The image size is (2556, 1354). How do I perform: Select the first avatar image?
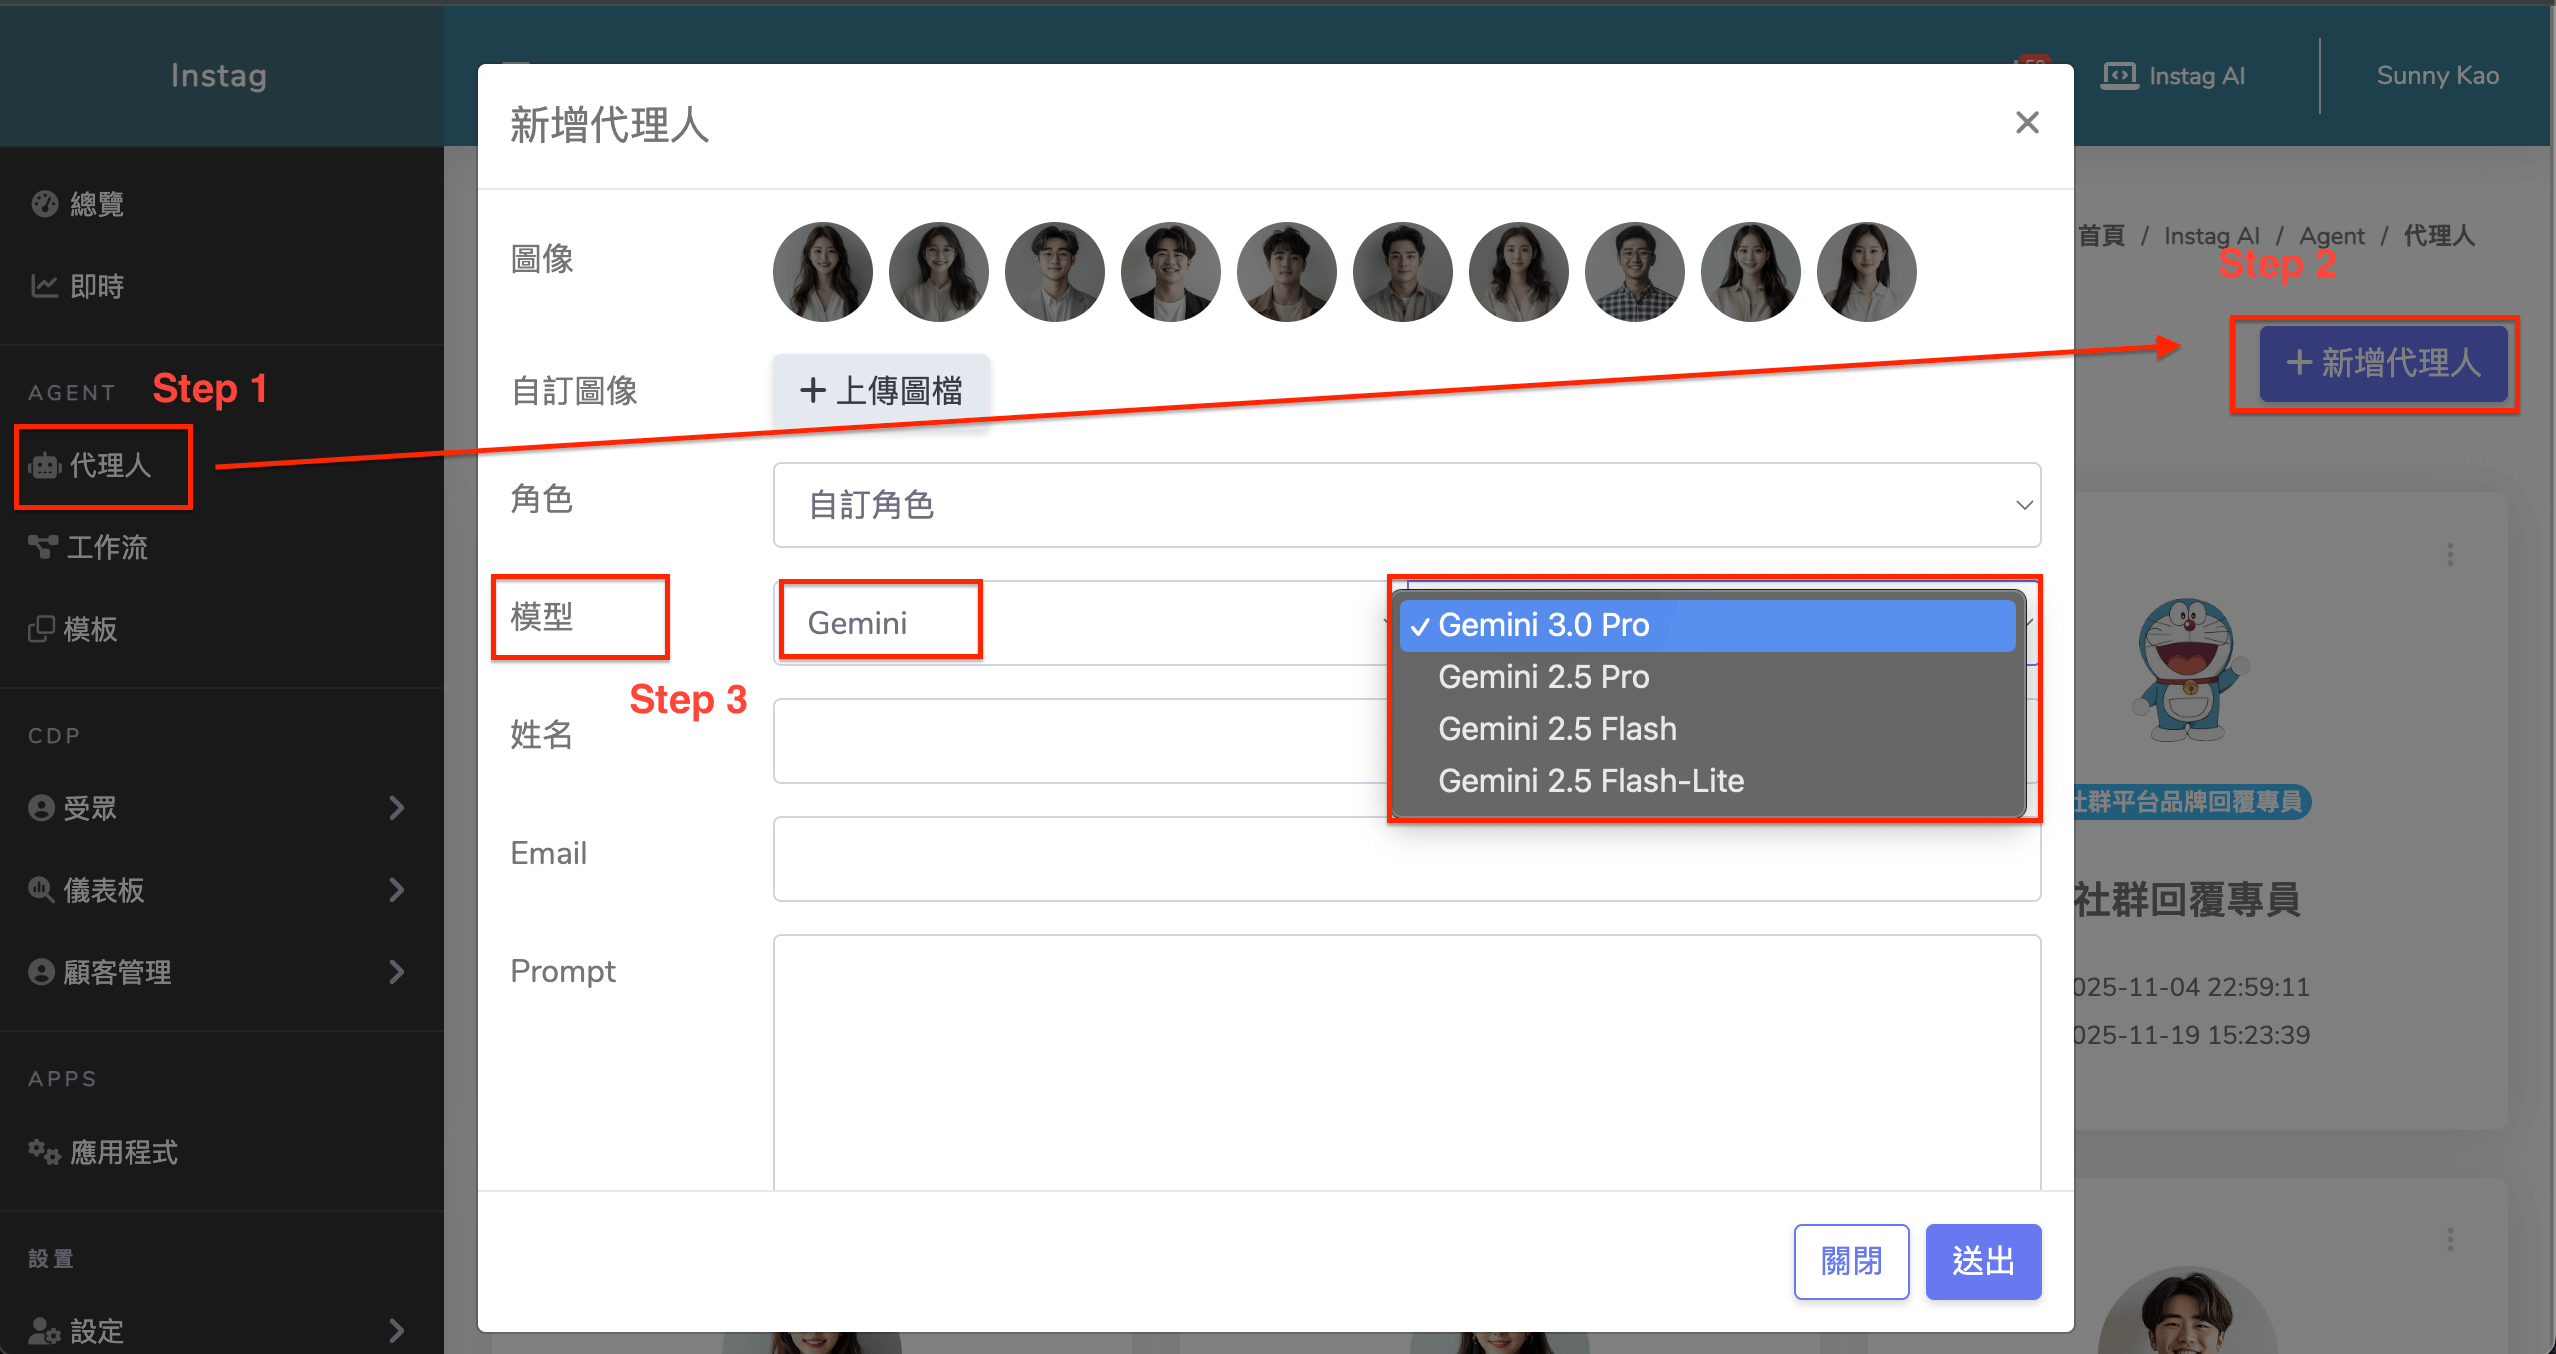[x=822, y=272]
